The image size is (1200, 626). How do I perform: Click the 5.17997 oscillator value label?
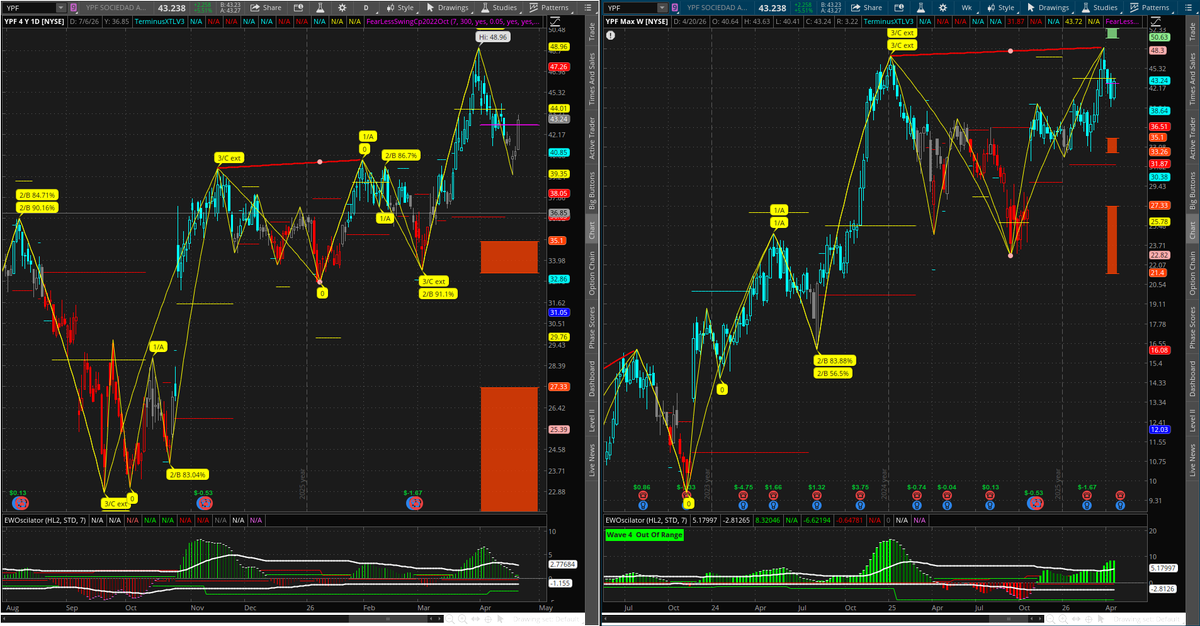pyautogui.click(x=1161, y=568)
